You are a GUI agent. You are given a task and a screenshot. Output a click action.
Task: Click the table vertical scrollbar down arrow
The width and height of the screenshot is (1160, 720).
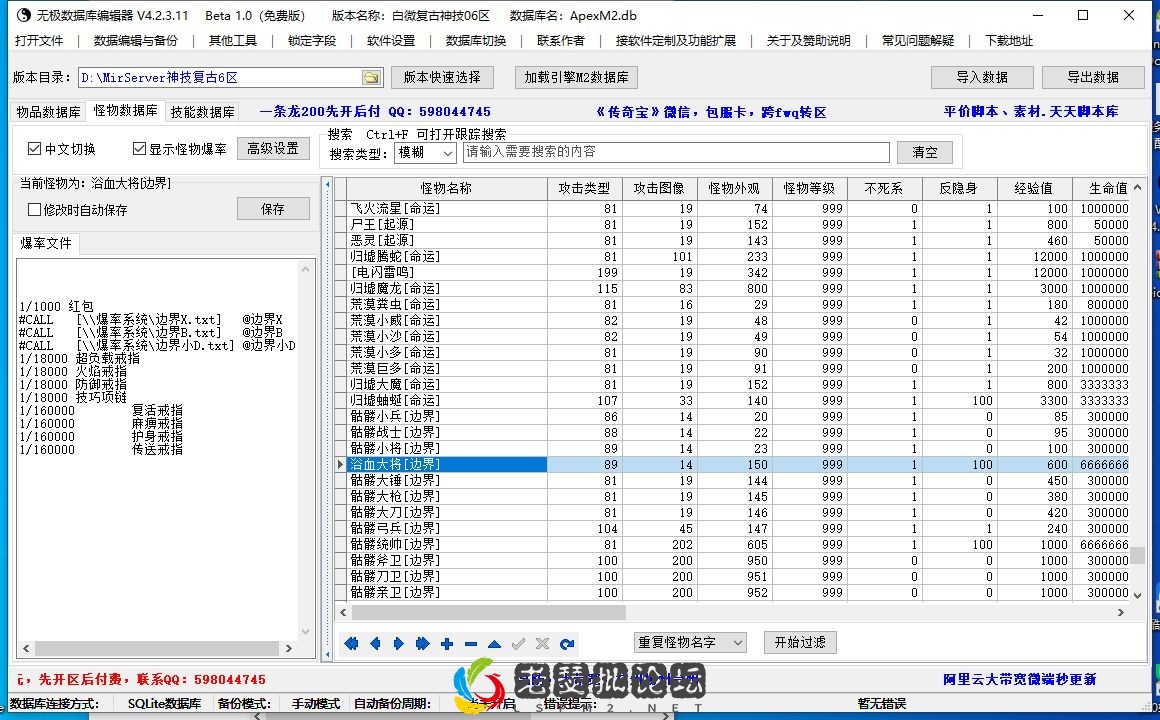coord(1137,594)
